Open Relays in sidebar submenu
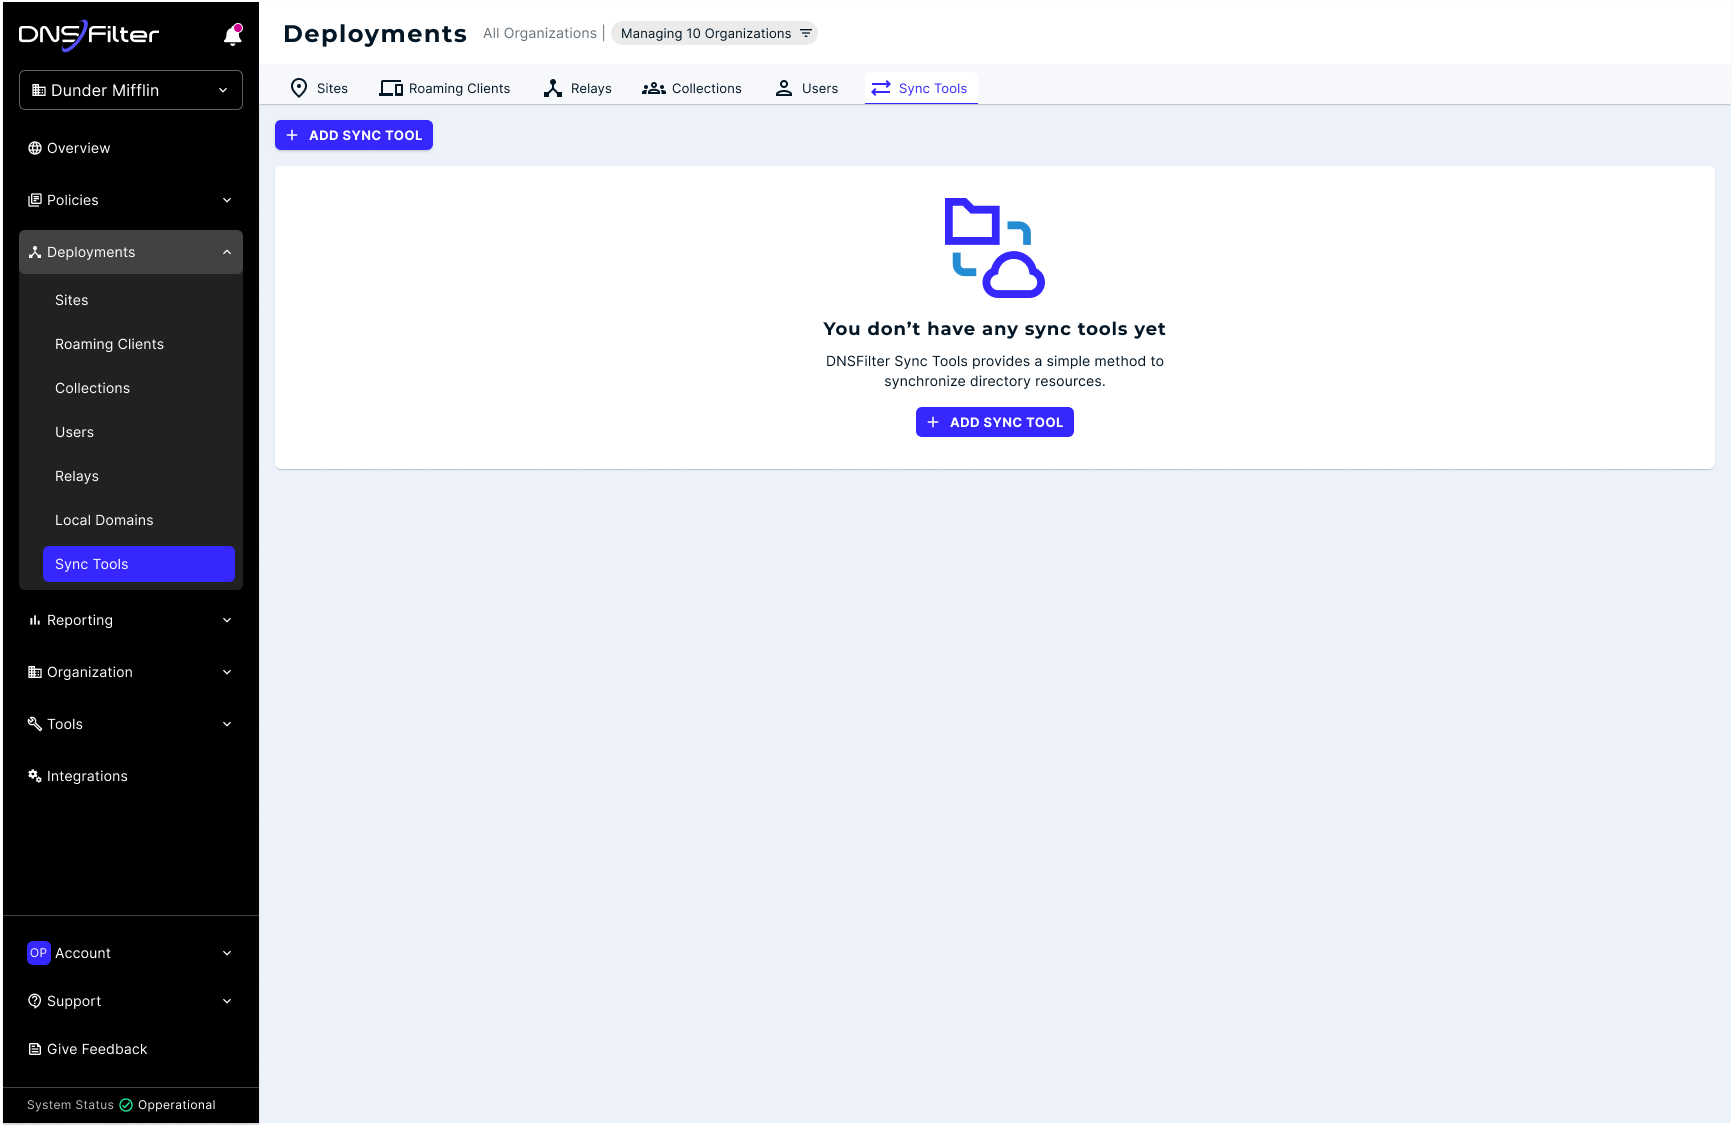Viewport: 1734px width, 1127px height. click(x=139, y=476)
